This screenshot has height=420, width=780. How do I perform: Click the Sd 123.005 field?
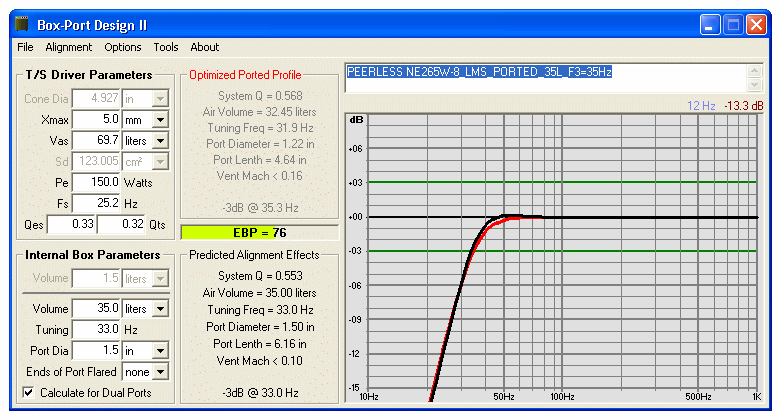[97, 161]
